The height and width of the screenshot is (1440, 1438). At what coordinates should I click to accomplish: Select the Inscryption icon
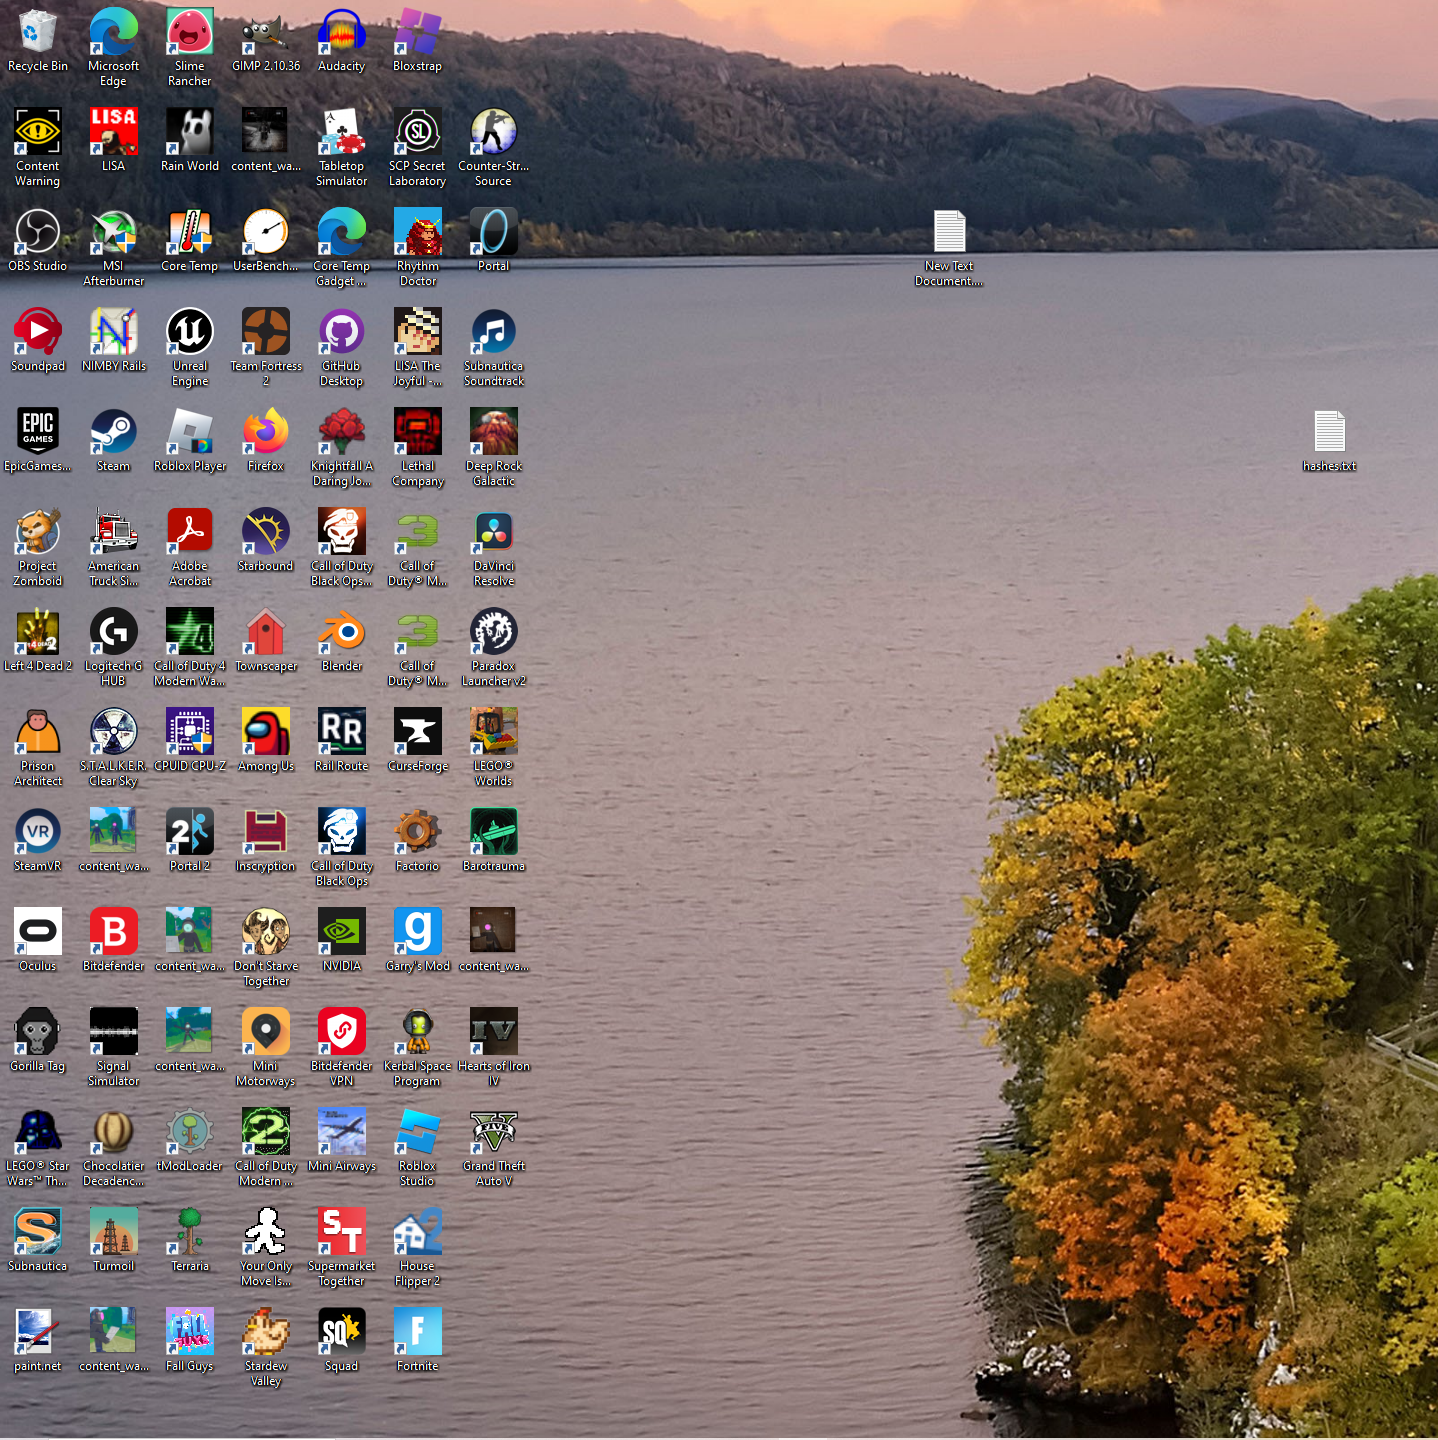coord(266,832)
